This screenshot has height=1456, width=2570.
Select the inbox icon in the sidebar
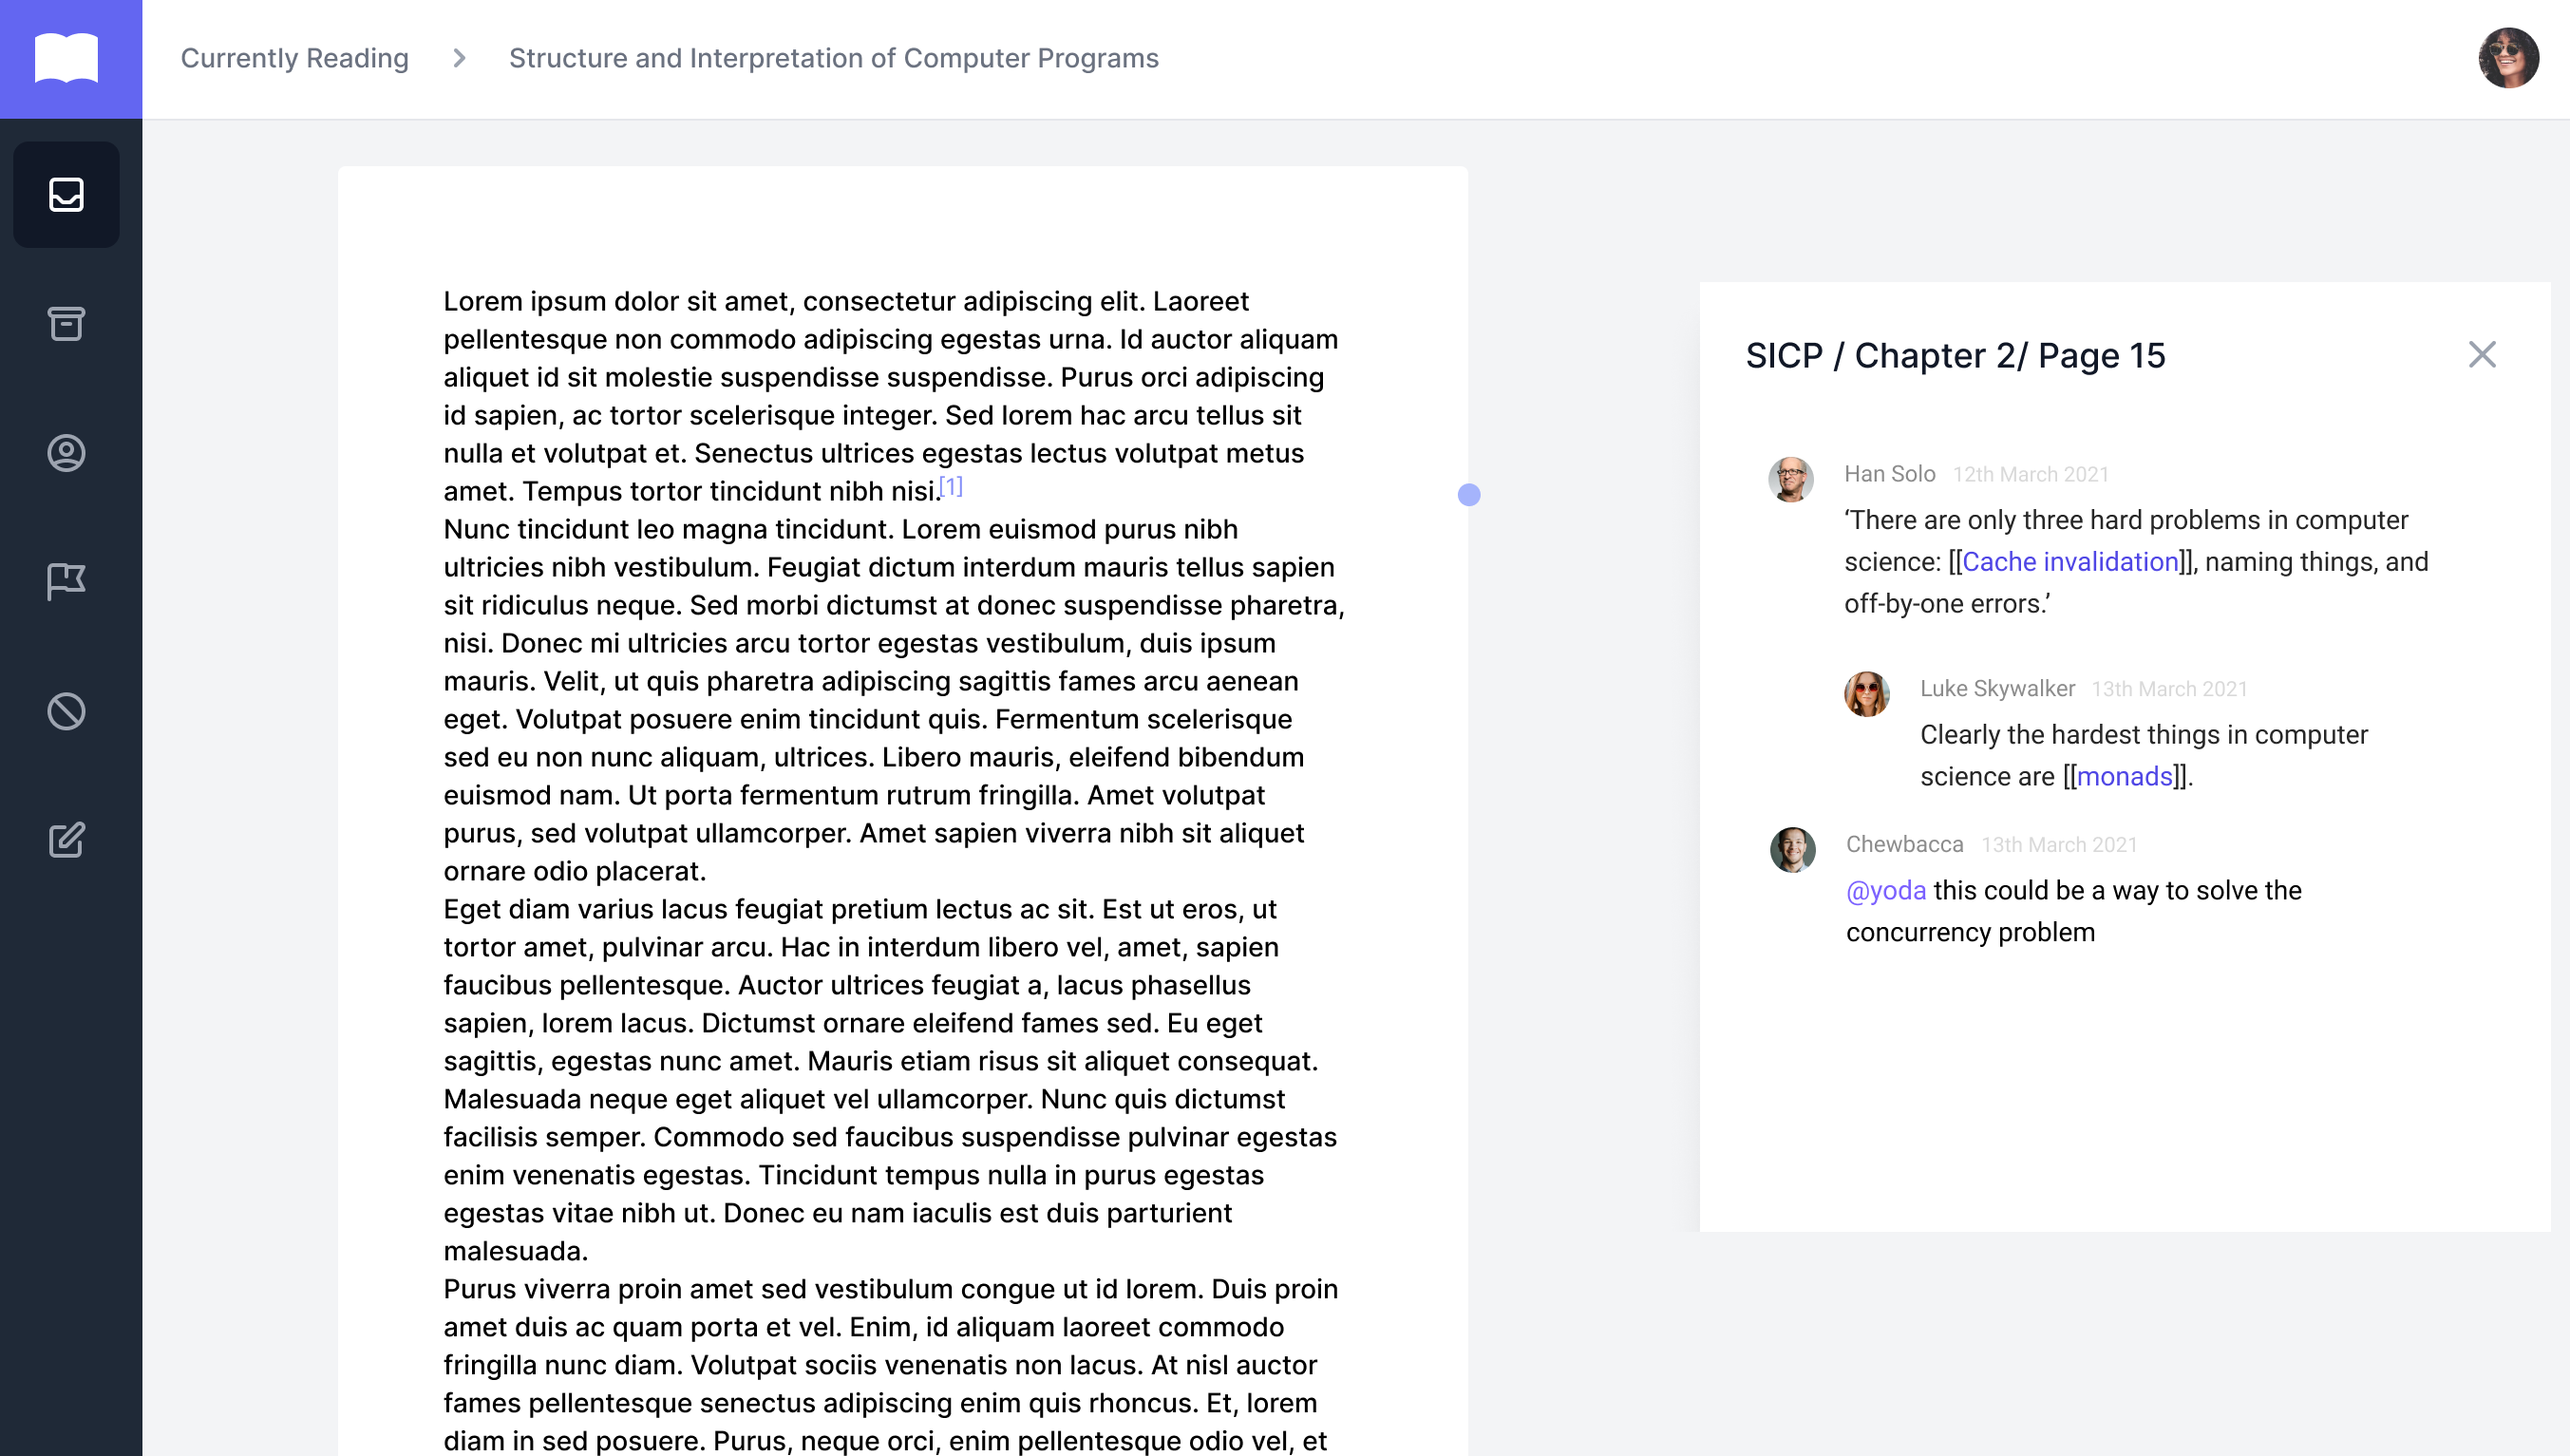click(66, 194)
